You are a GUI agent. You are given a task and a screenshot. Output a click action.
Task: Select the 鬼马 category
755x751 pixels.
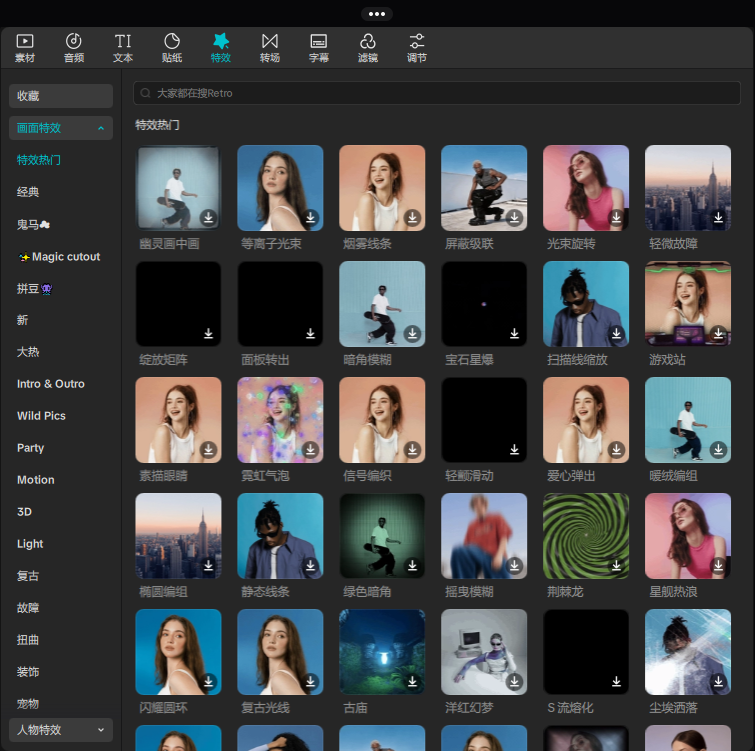(x=33, y=224)
